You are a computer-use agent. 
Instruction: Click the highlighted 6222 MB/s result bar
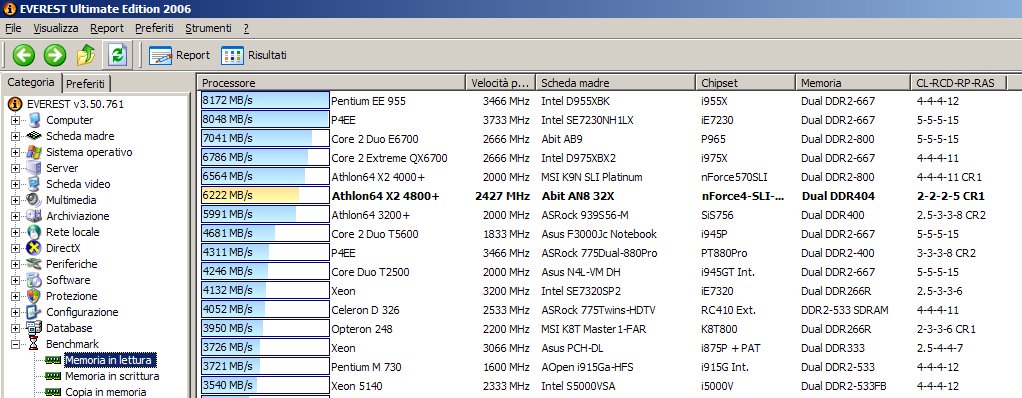click(265, 196)
